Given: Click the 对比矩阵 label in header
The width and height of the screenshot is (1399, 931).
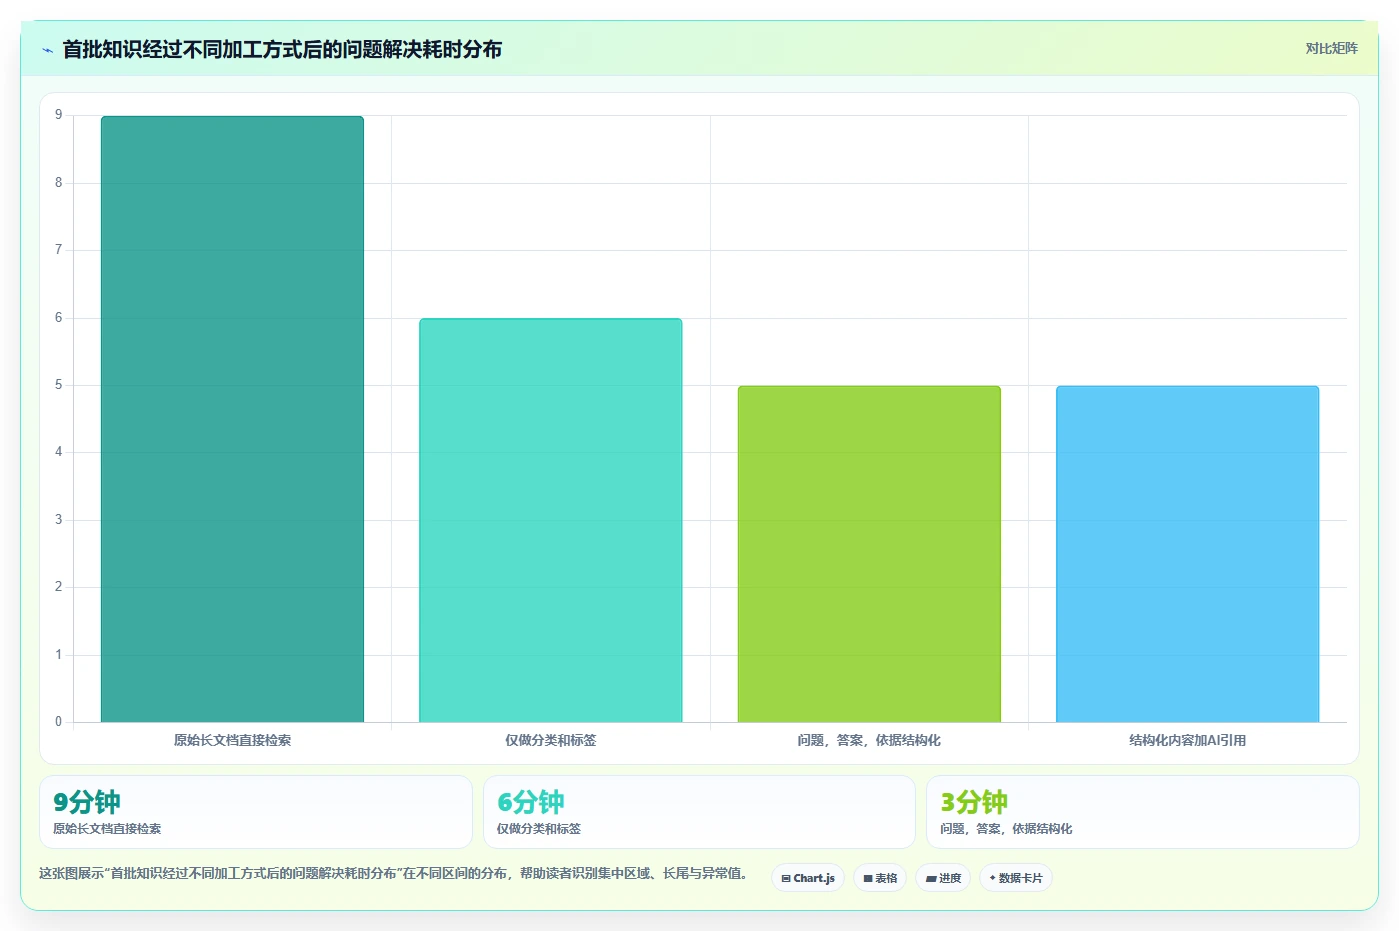Looking at the screenshot, I should click(1331, 48).
